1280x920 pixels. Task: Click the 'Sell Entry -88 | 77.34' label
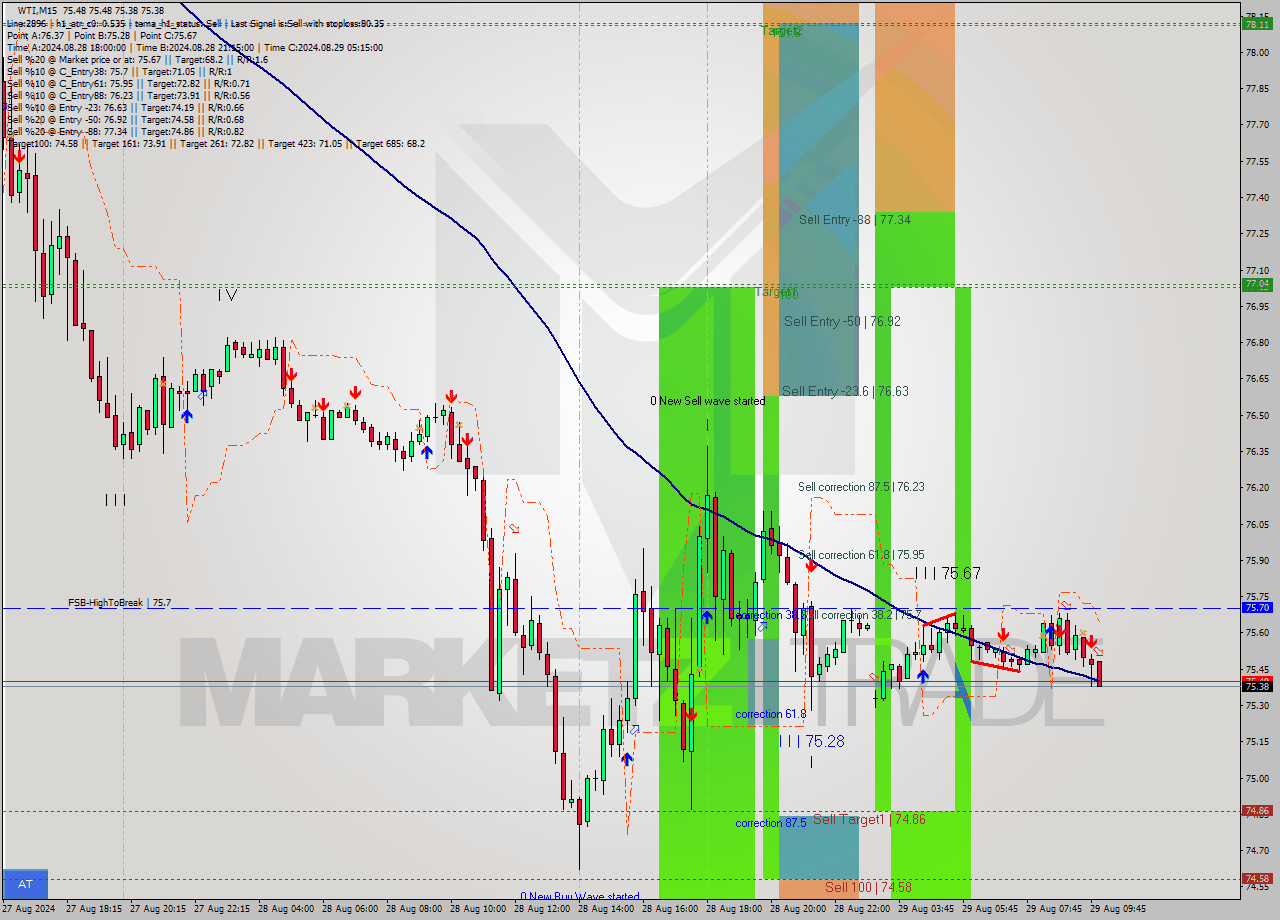(854, 220)
